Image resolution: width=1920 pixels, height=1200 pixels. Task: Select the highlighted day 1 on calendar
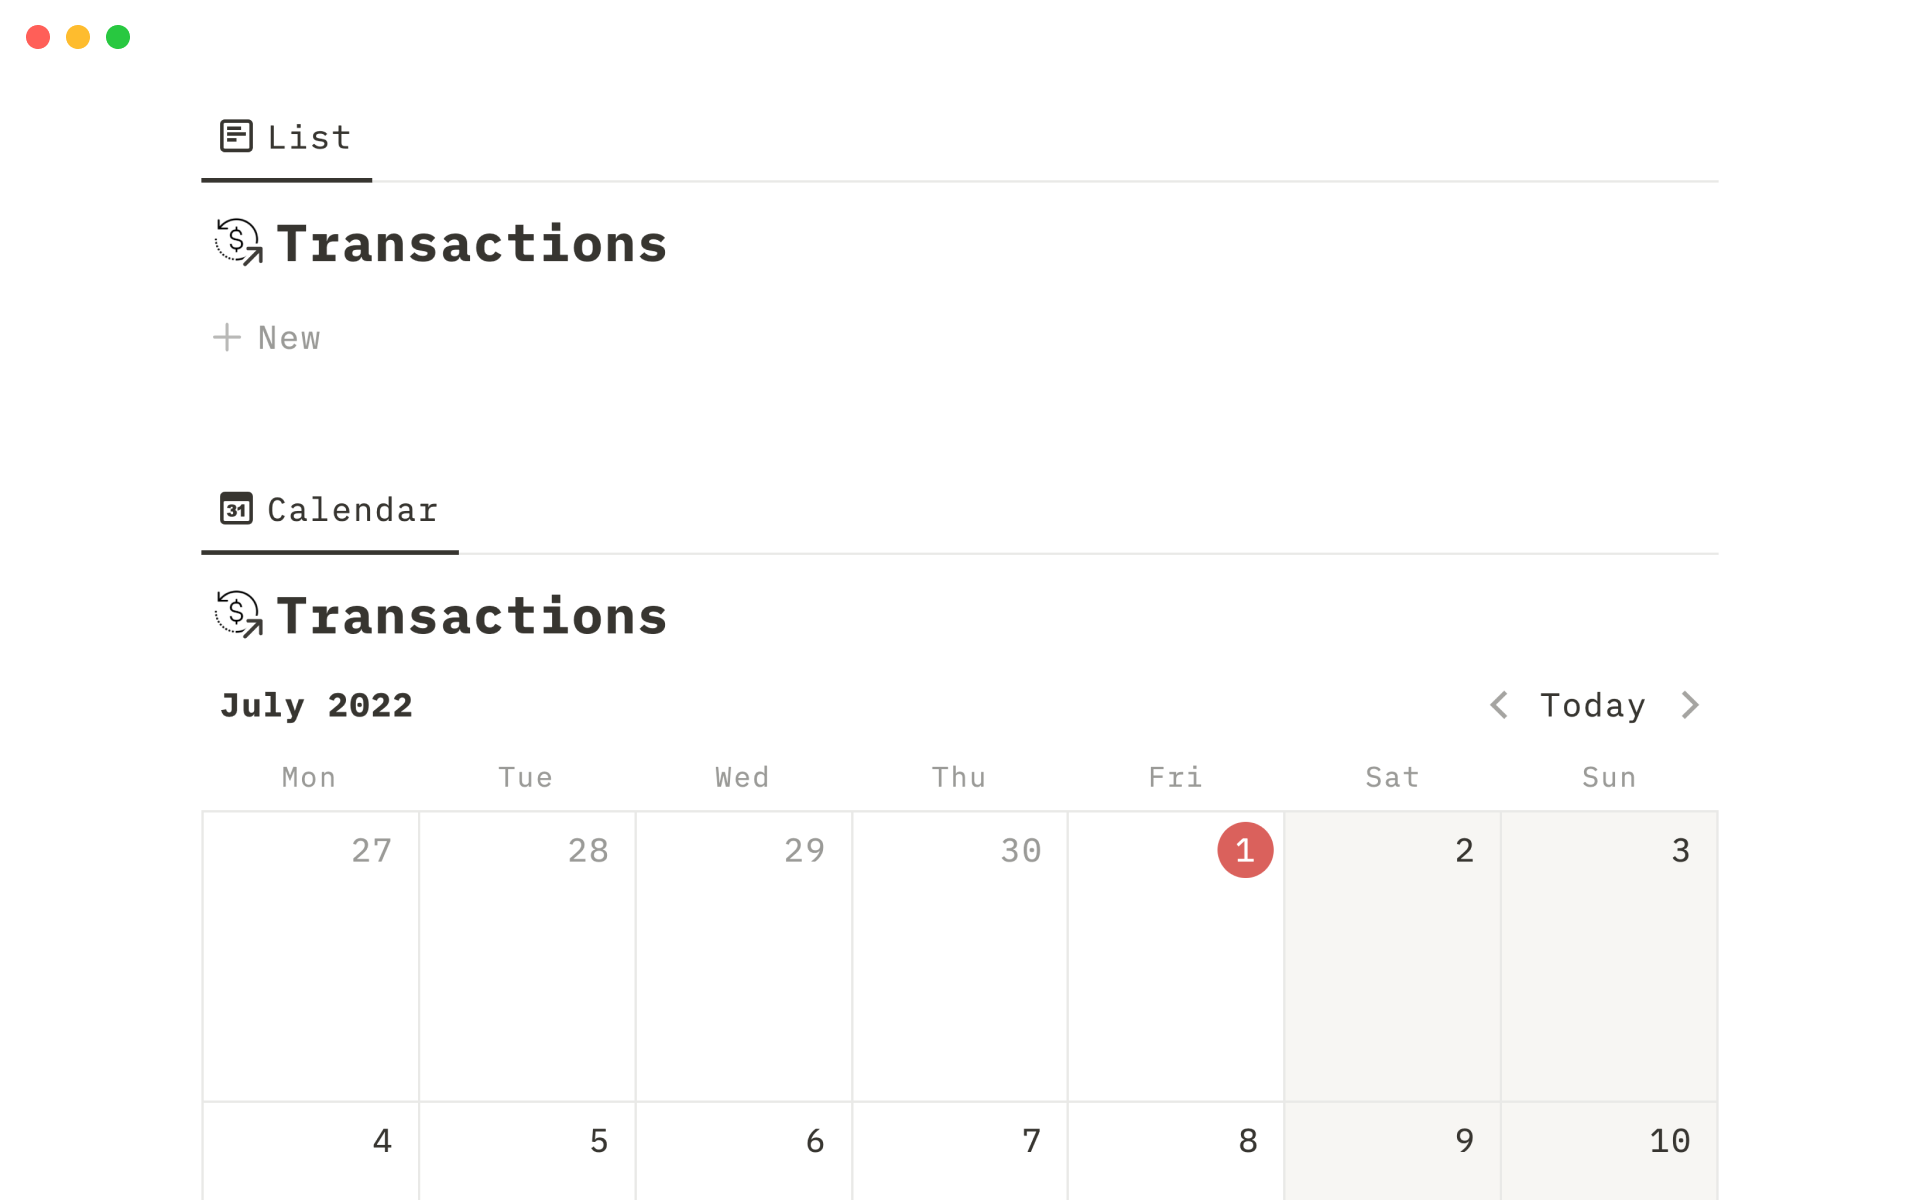[1245, 850]
